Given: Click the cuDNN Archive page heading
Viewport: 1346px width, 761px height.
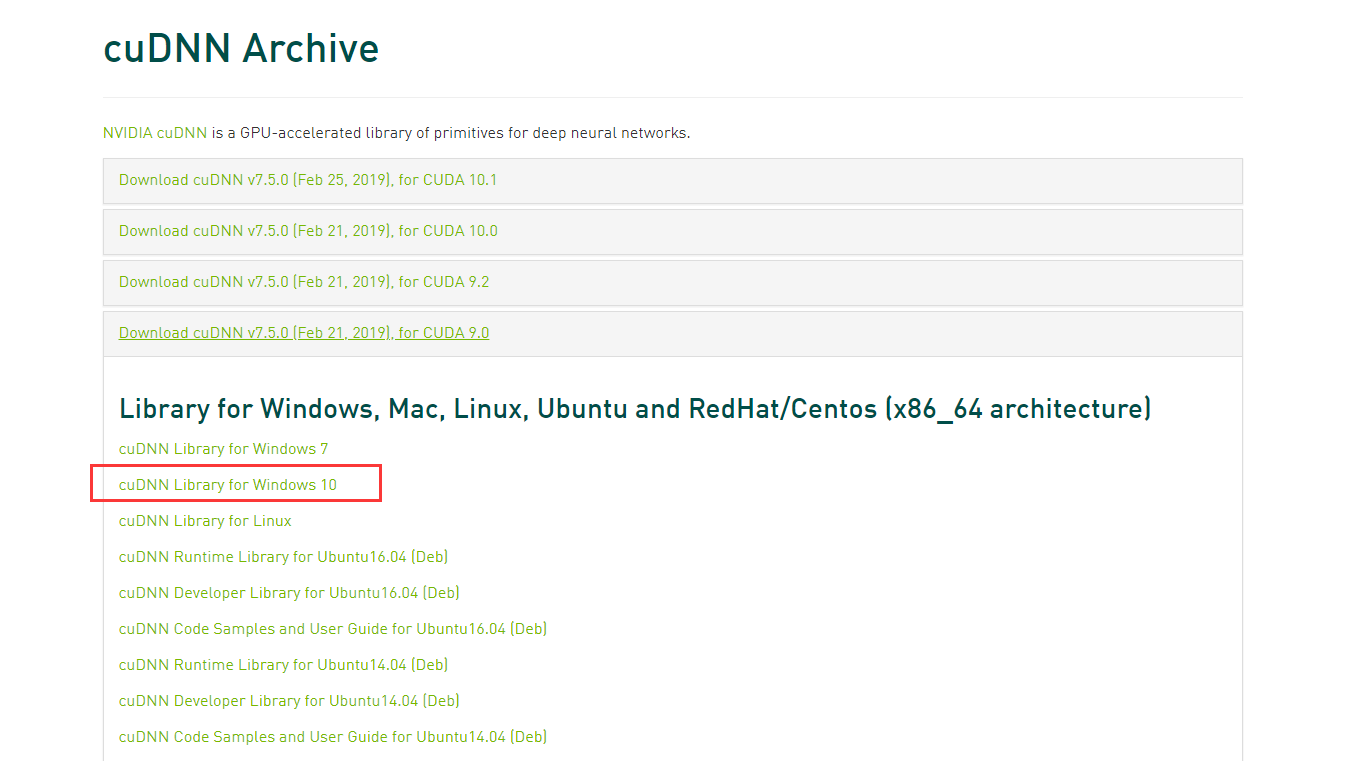Looking at the screenshot, I should pos(241,48).
